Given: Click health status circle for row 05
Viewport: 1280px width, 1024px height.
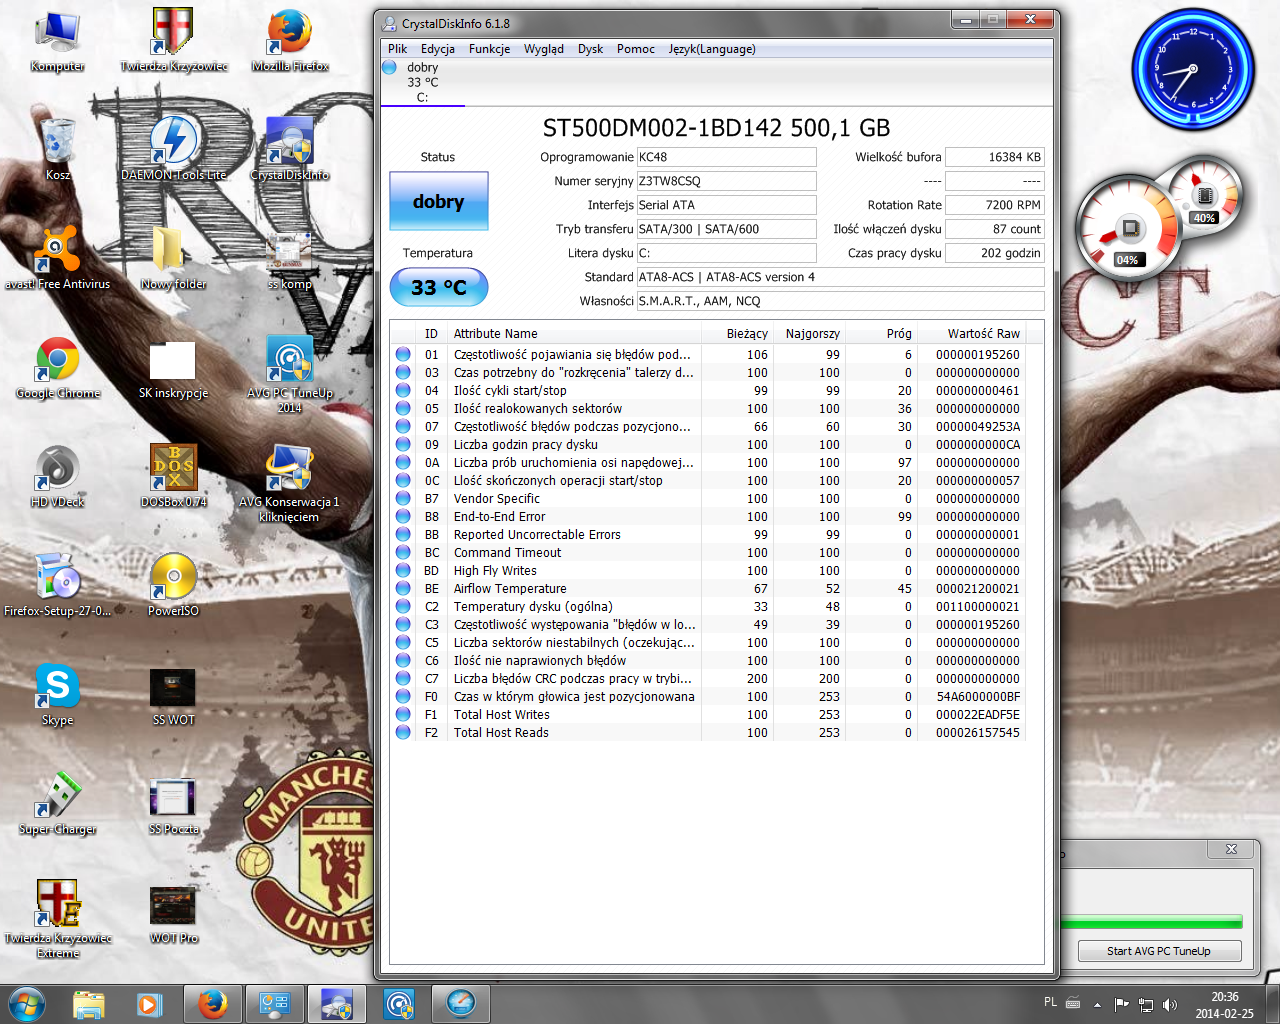Looking at the screenshot, I should click(x=403, y=408).
